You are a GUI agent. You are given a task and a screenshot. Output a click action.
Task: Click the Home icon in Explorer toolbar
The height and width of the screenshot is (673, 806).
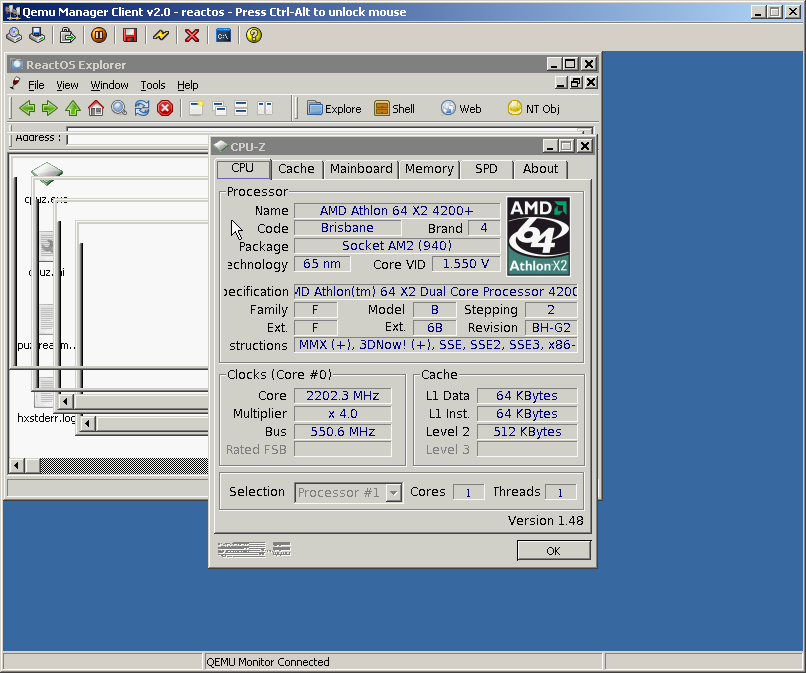click(x=96, y=108)
